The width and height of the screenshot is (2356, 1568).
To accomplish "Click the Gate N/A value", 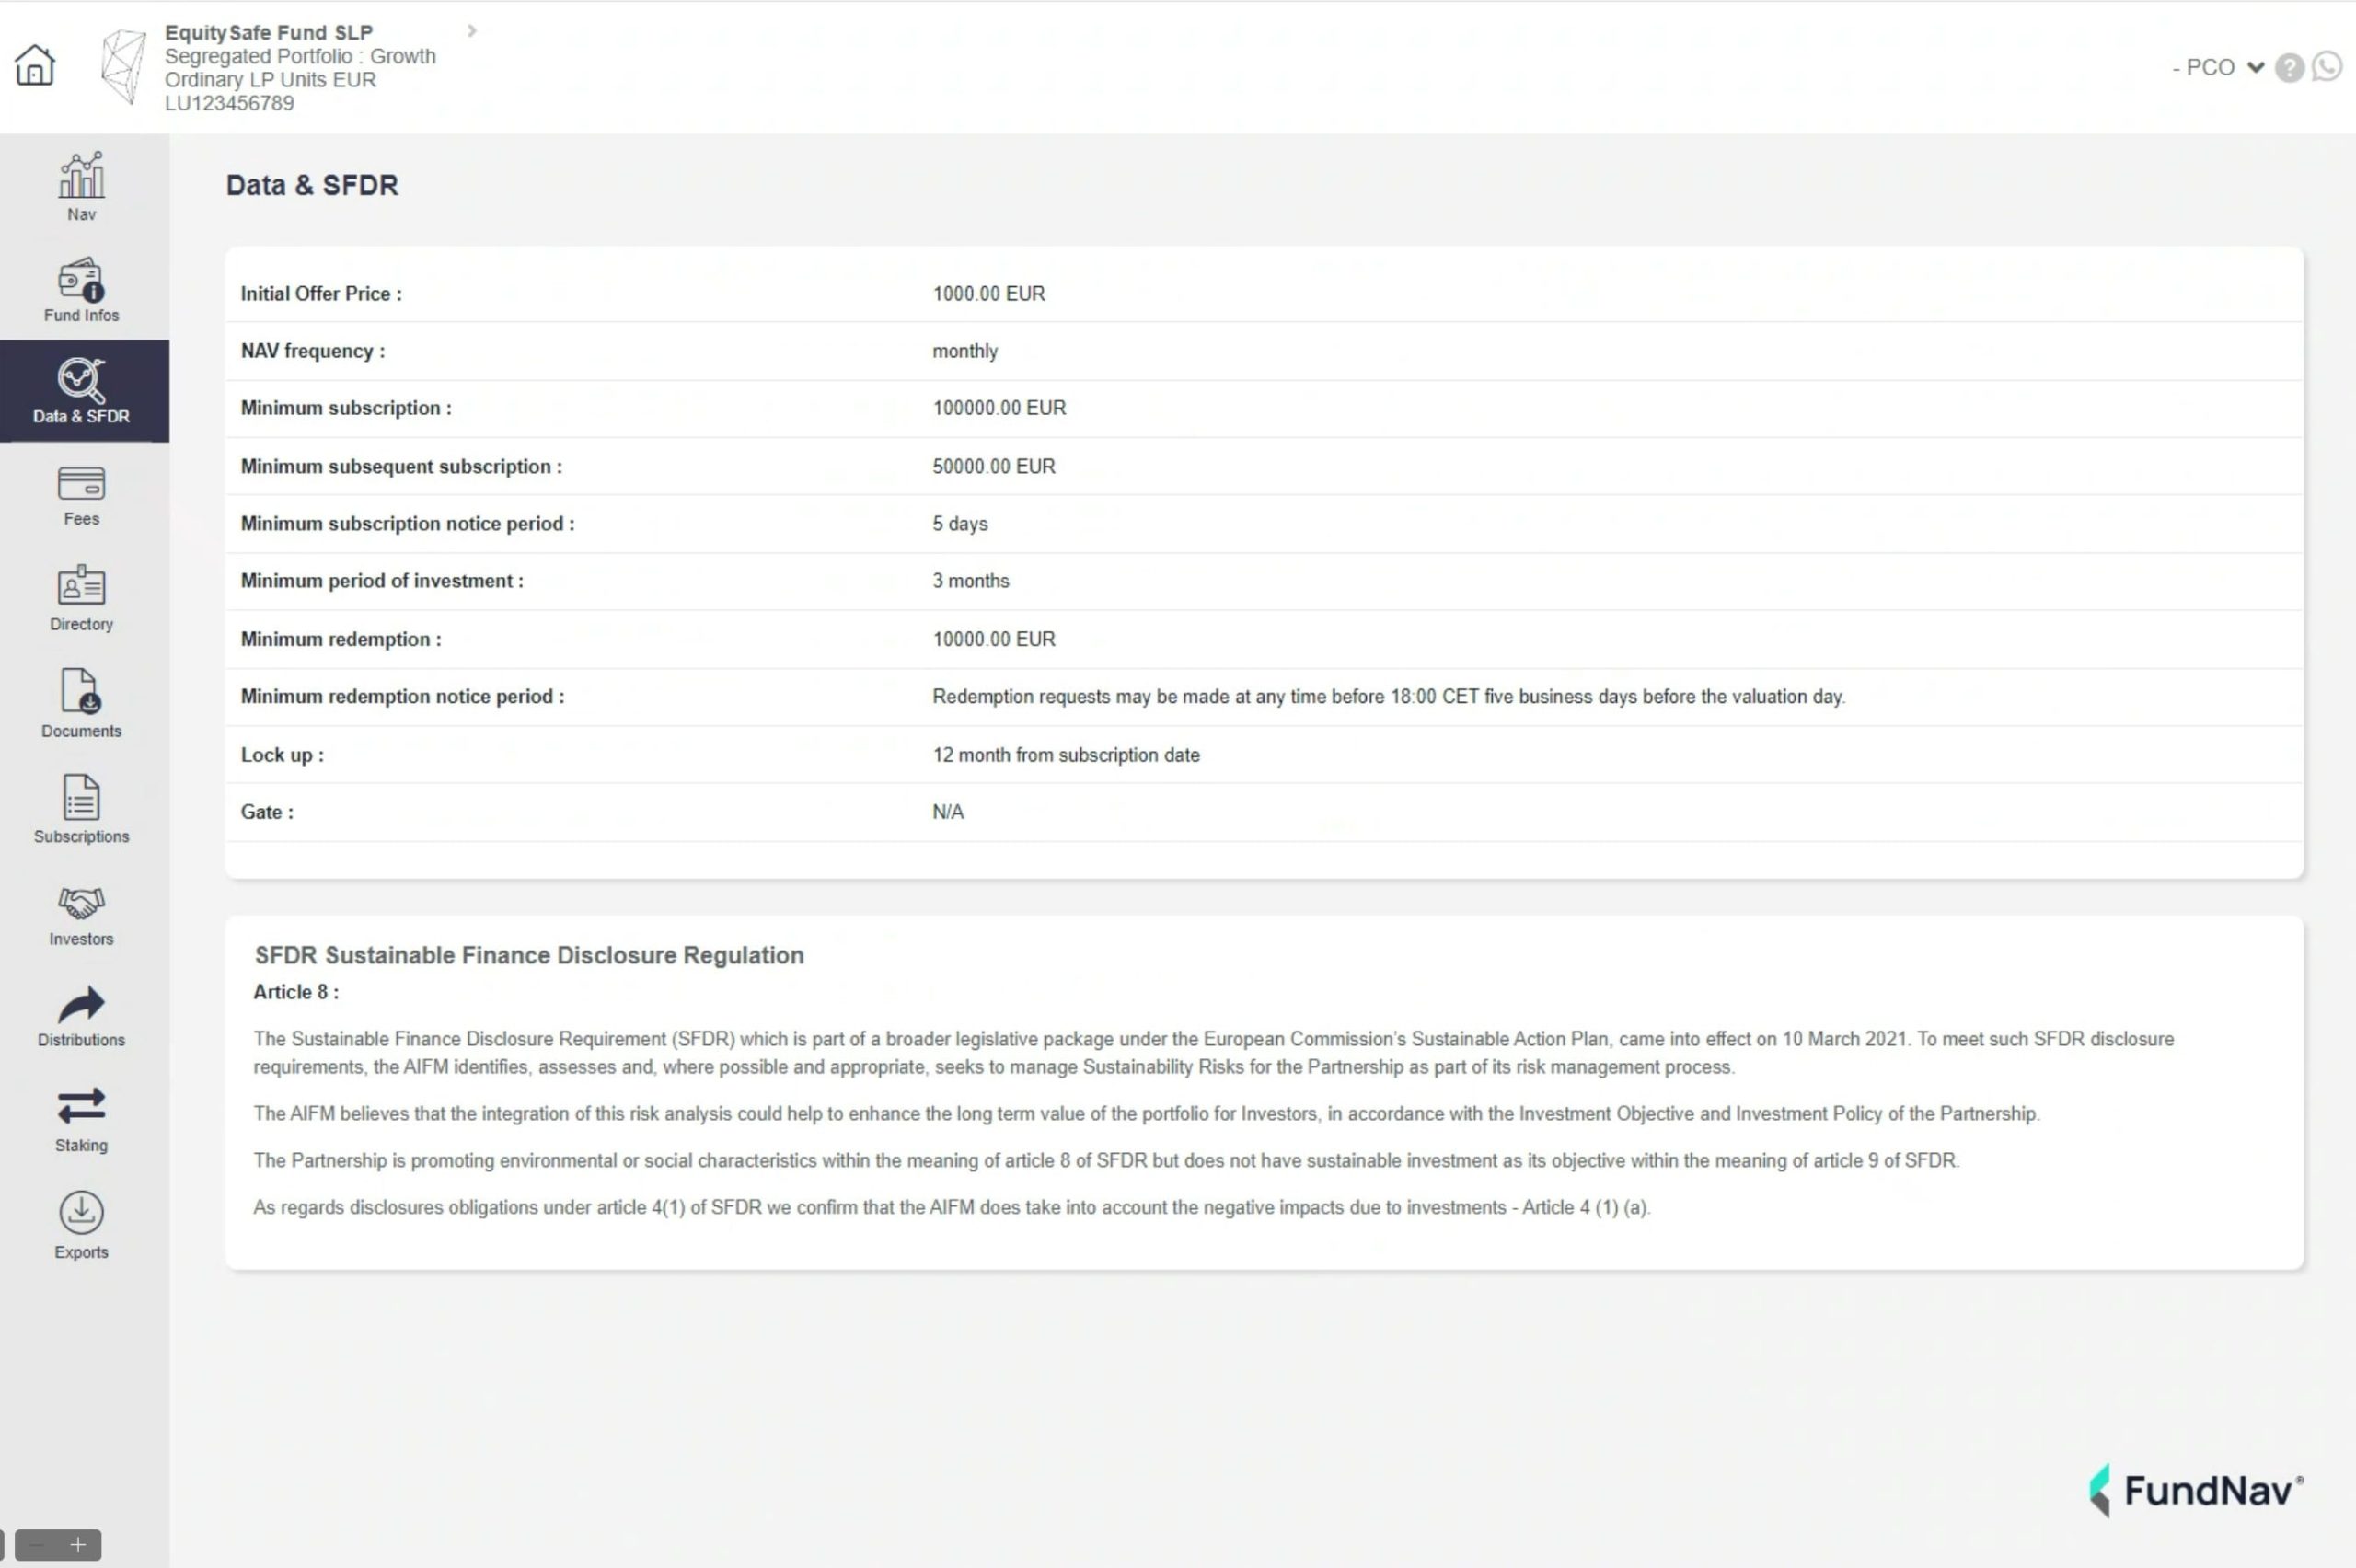I will point(948,812).
